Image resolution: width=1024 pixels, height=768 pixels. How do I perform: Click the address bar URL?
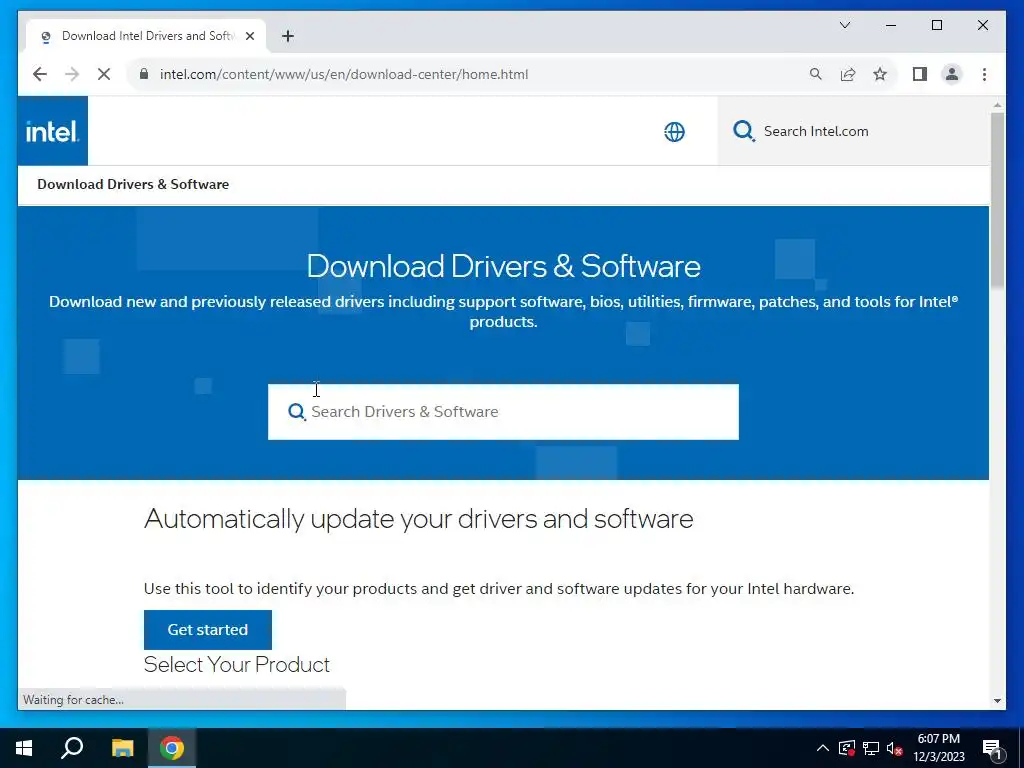click(x=344, y=74)
